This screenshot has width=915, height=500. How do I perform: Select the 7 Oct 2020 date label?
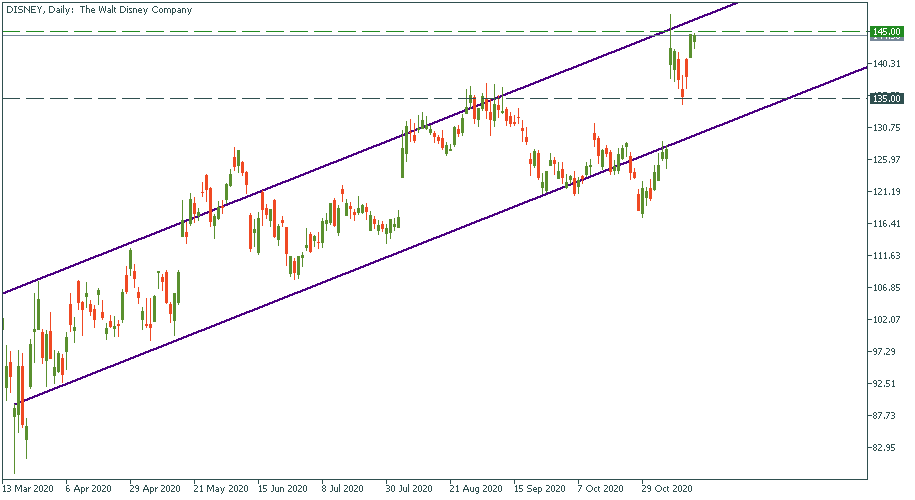click(600, 489)
